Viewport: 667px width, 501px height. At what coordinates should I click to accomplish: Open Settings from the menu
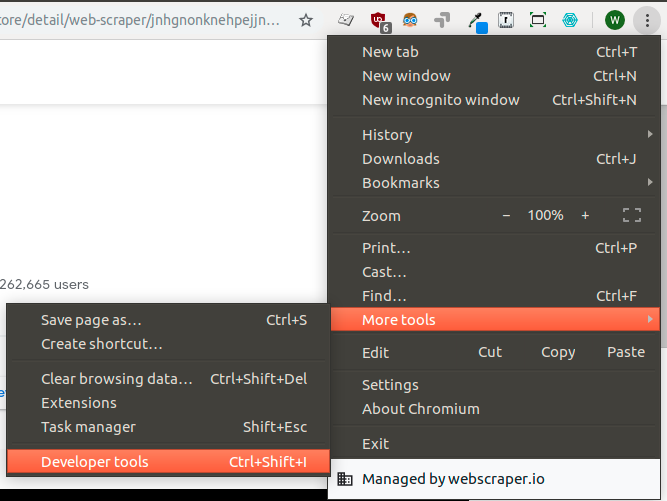[496, 385]
